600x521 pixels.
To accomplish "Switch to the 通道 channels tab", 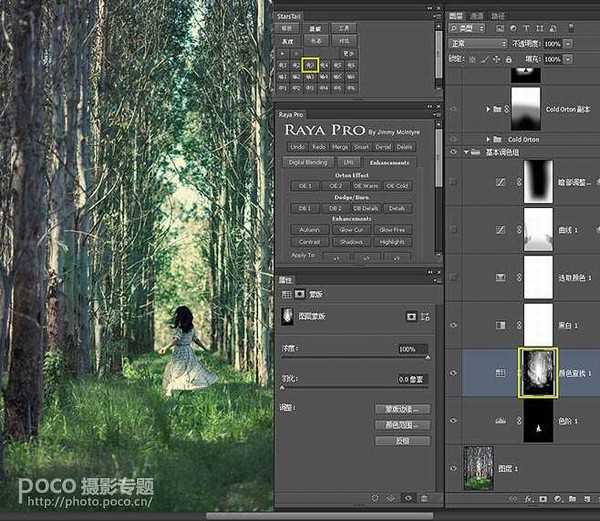I will [x=476, y=16].
